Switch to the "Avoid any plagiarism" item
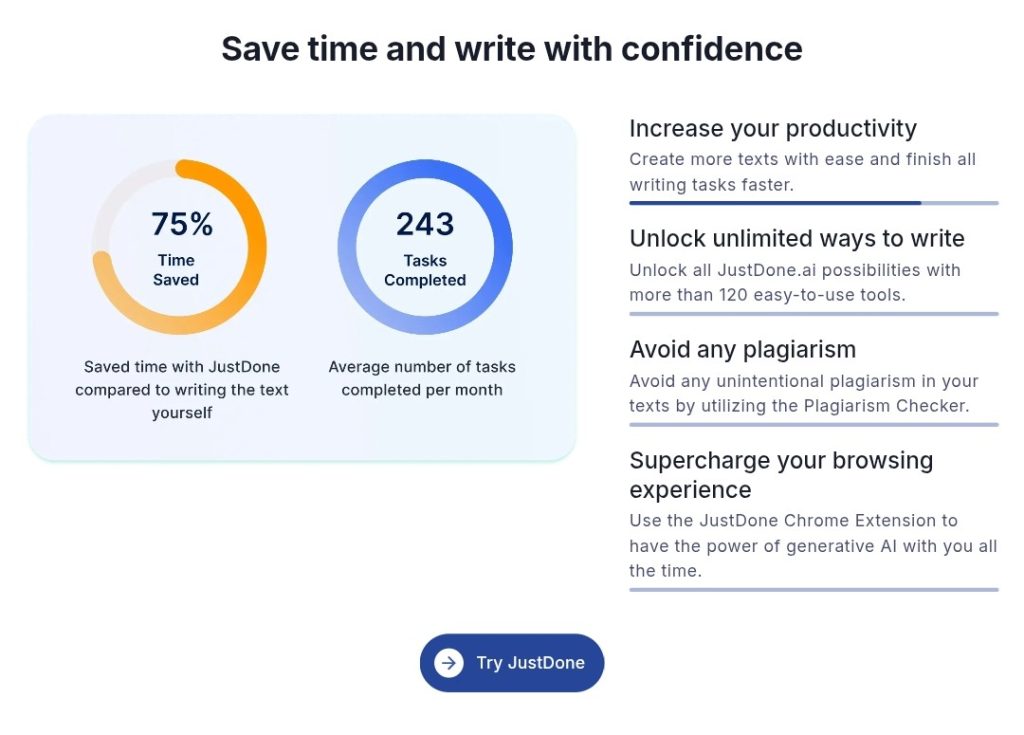This screenshot has height=735, width=1024. [x=742, y=350]
